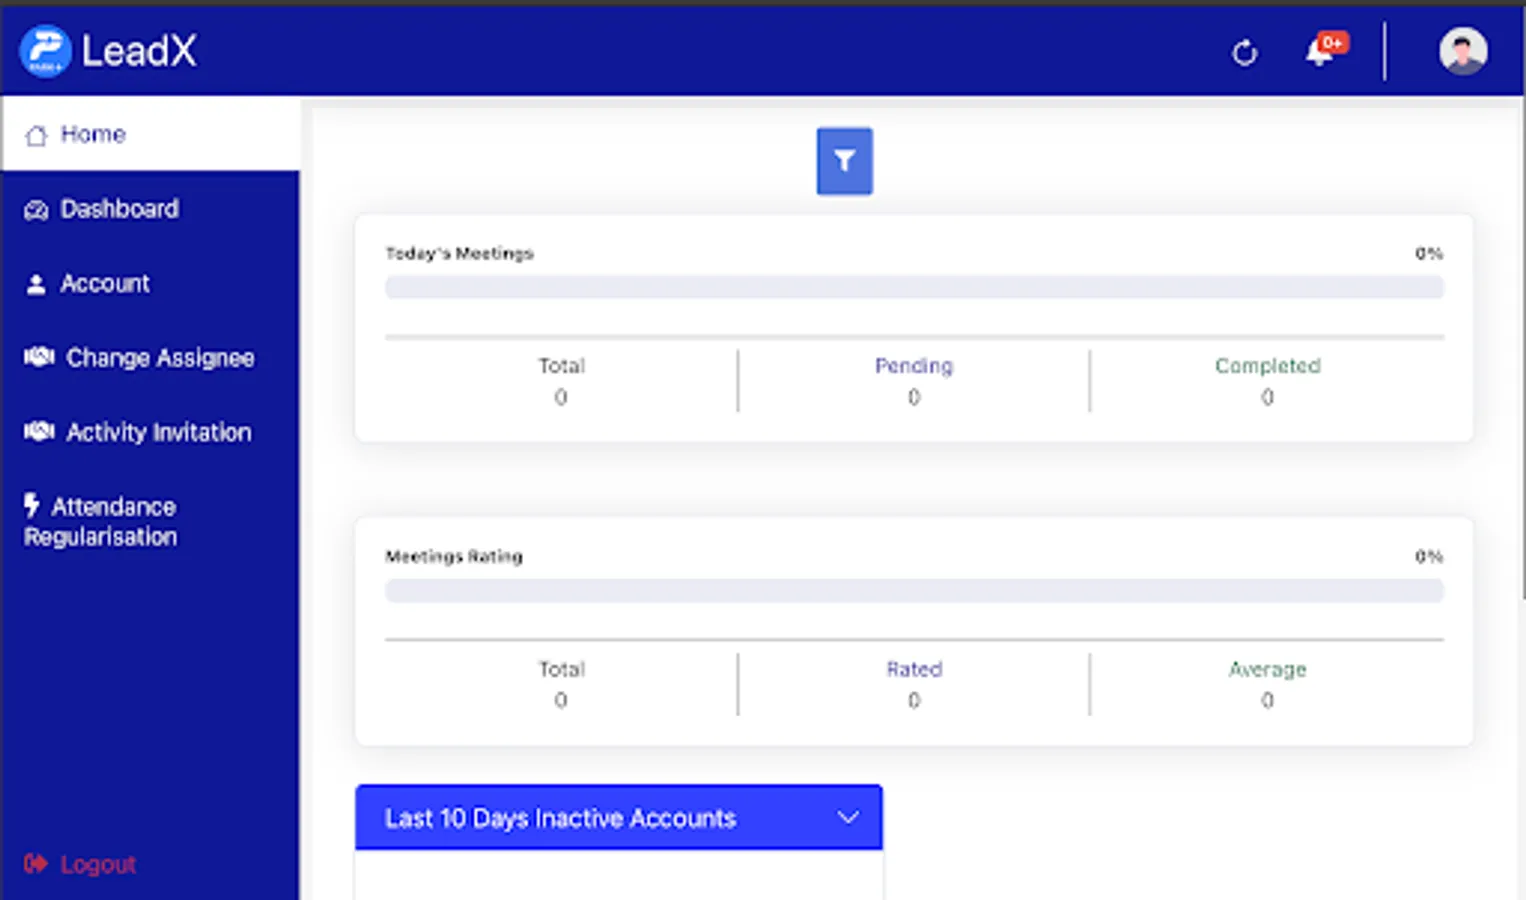Click the Home icon in sidebar
The width and height of the screenshot is (1526, 900).
coord(36,133)
